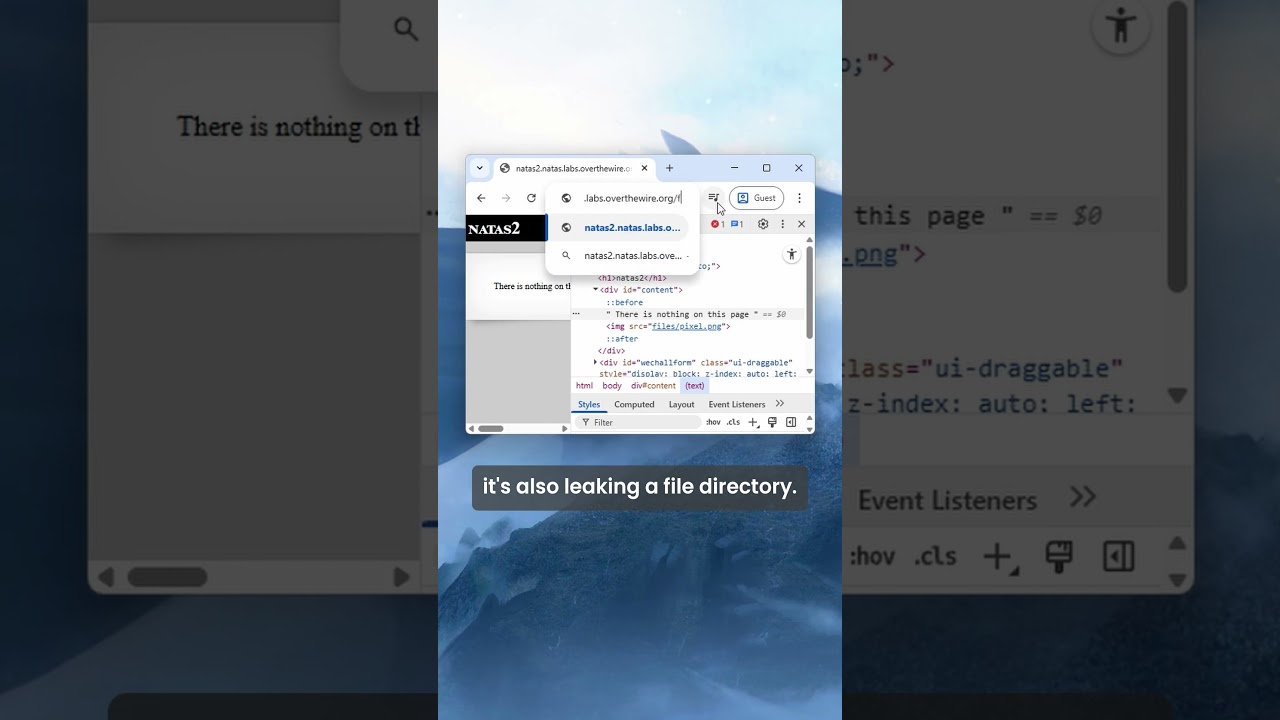Select the Styles tab
Viewport: 1280px width, 720px height.
coord(589,404)
